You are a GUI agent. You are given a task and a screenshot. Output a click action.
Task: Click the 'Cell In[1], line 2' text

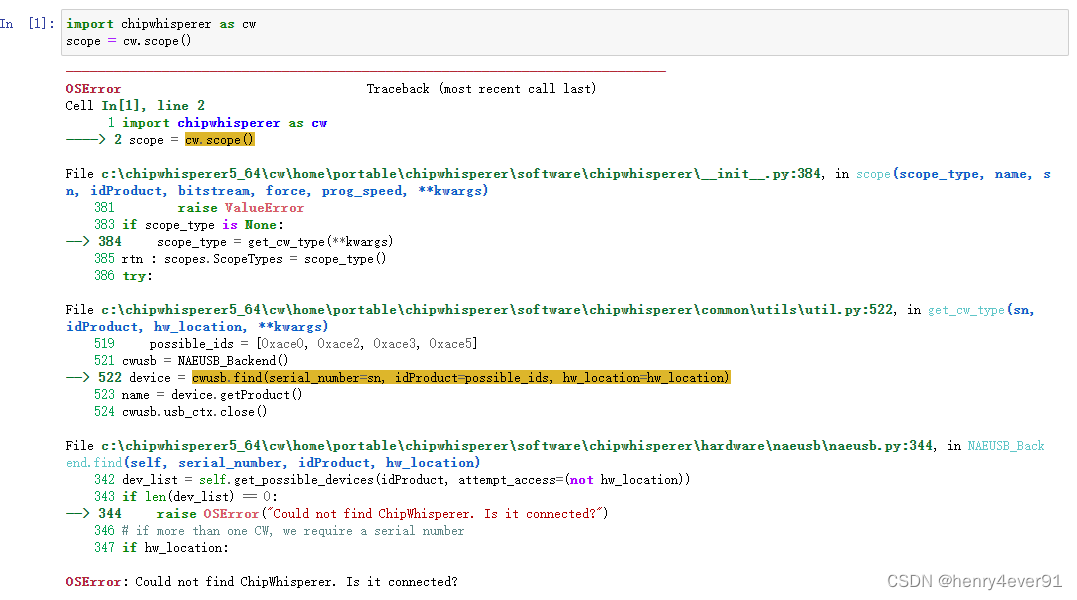[135, 106]
